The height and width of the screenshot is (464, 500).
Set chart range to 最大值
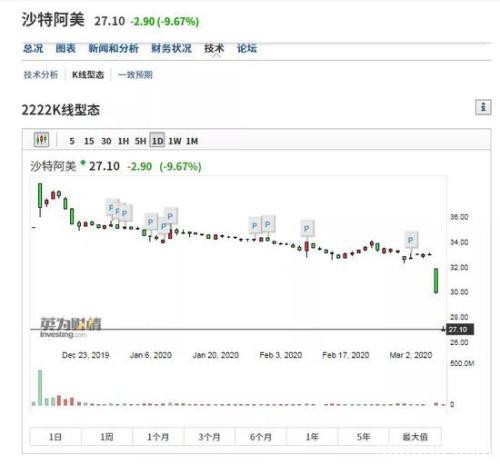415,436
